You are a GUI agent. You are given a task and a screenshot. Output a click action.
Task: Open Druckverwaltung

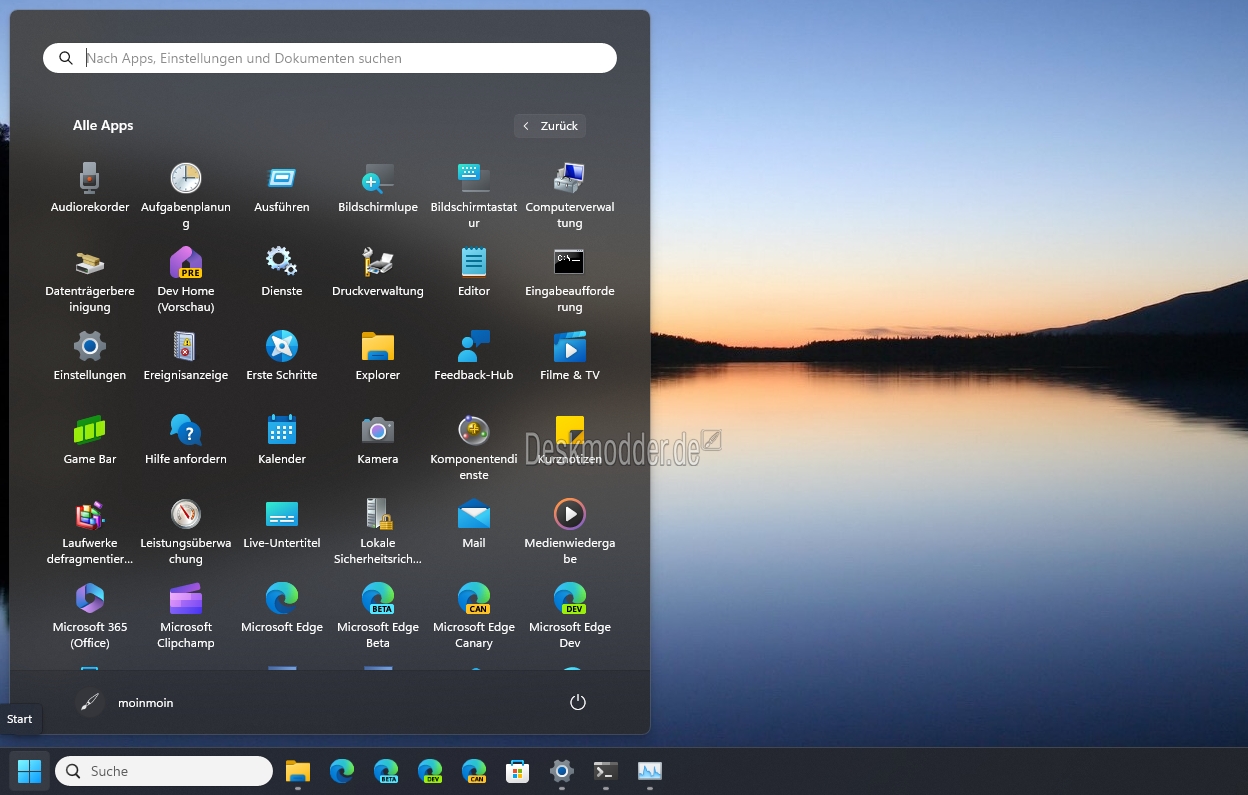tap(378, 272)
